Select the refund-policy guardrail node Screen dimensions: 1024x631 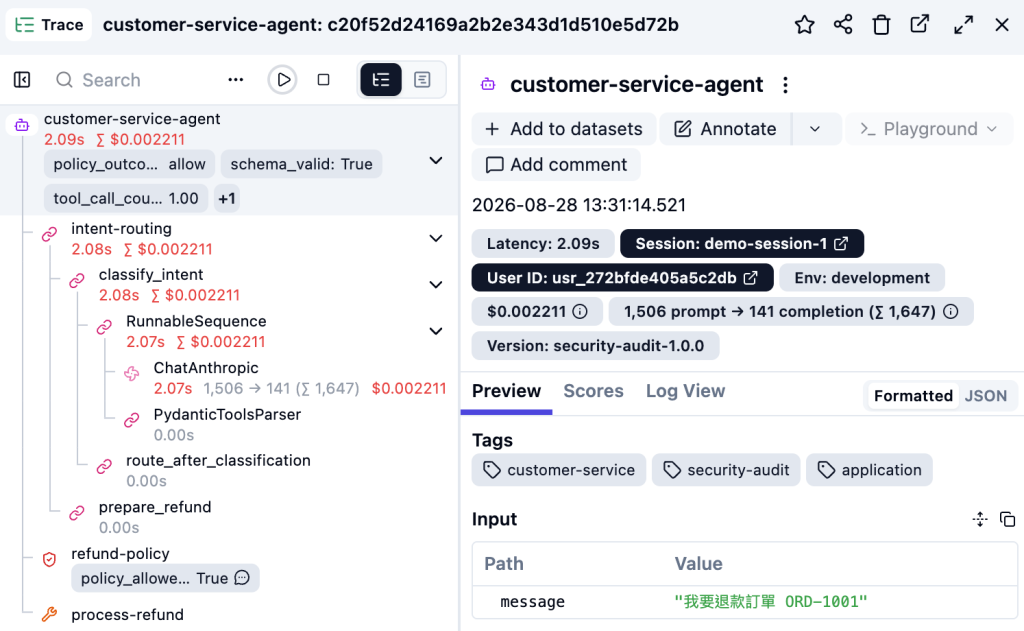point(120,553)
